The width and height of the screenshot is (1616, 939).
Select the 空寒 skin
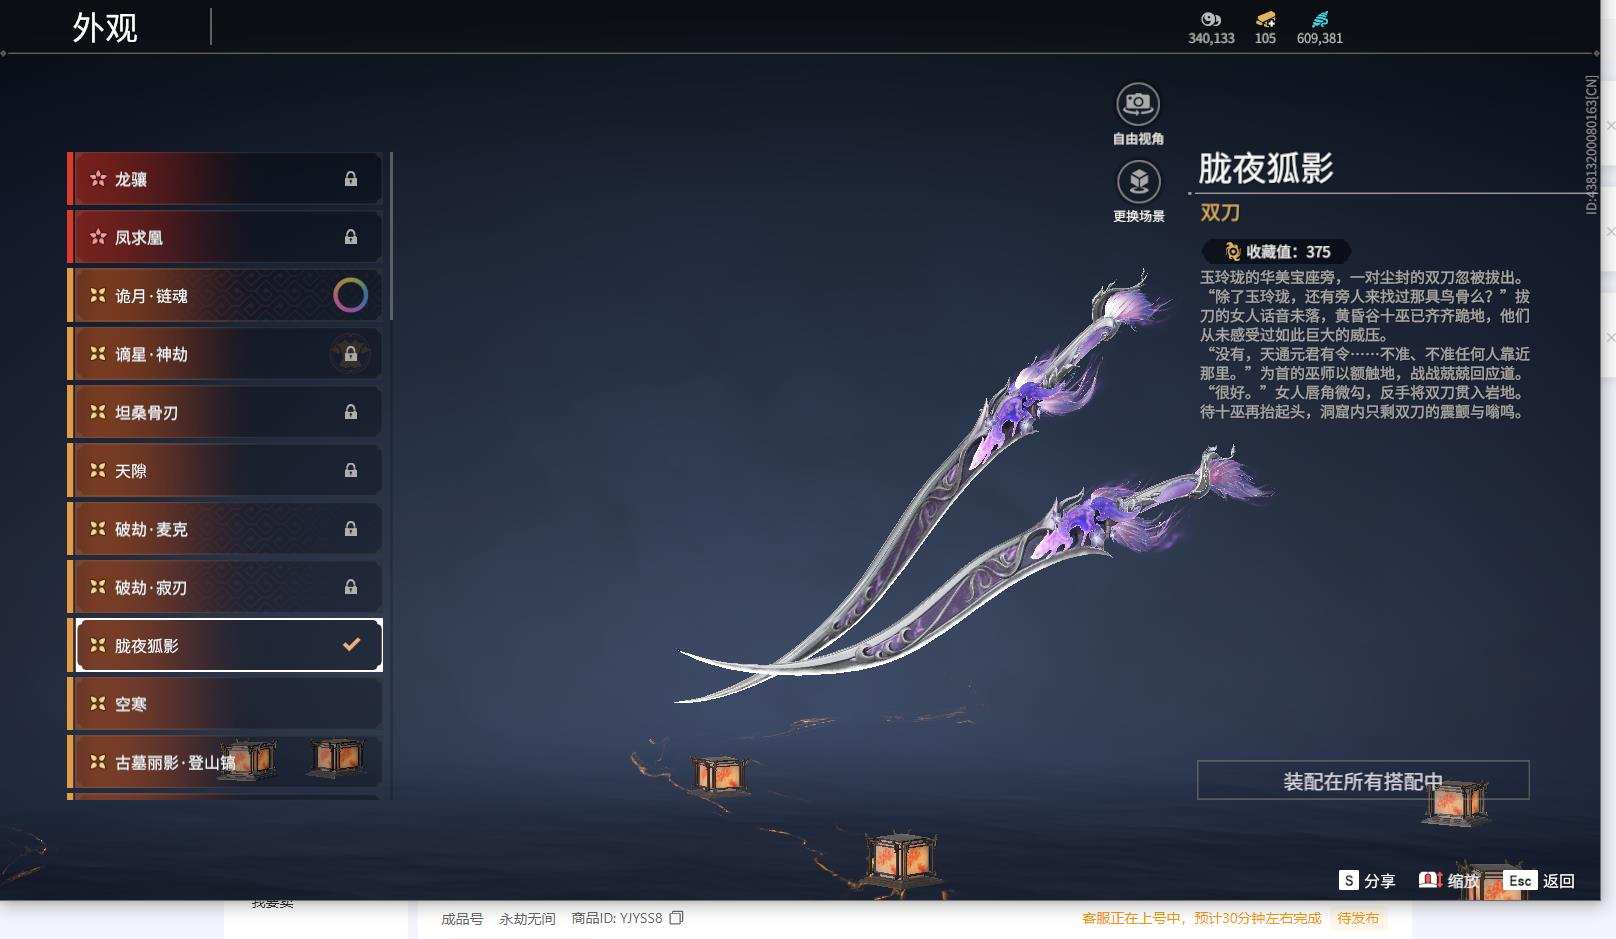[225, 704]
